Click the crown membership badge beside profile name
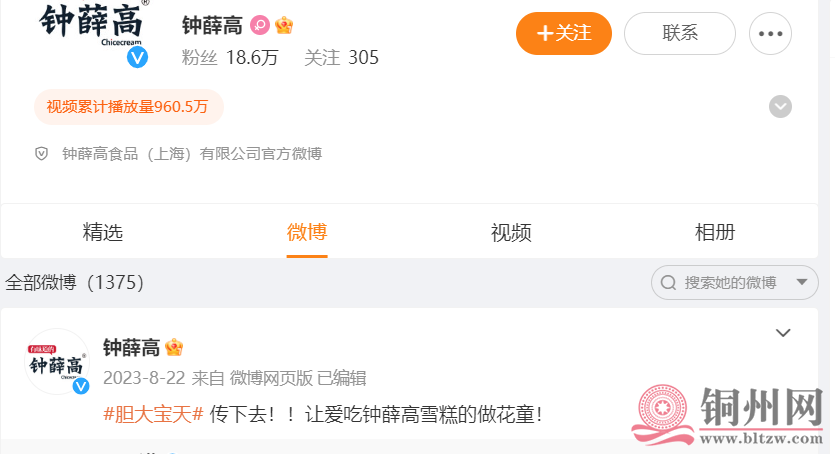The width and height of the screenshot is (835, 454). tap(284, 25)
